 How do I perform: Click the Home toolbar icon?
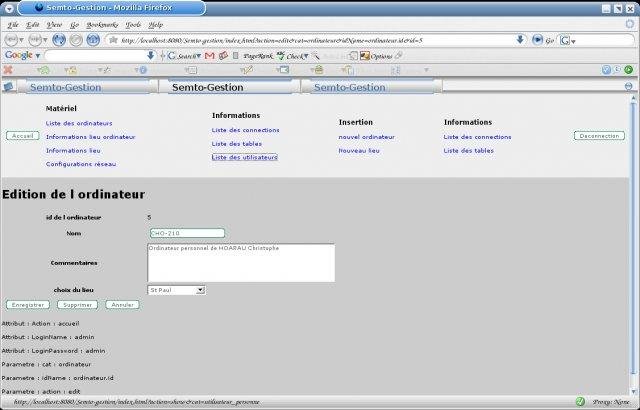(93, 40)
